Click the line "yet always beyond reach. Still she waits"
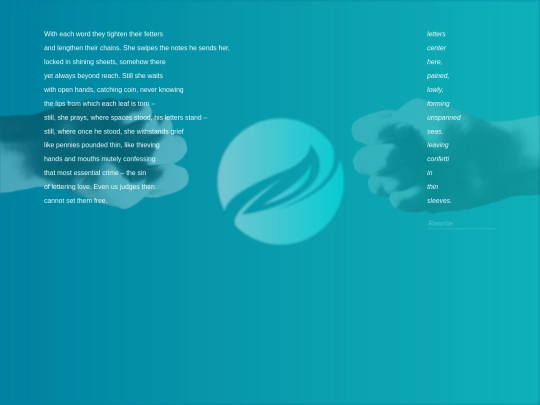 pos(103,76)
